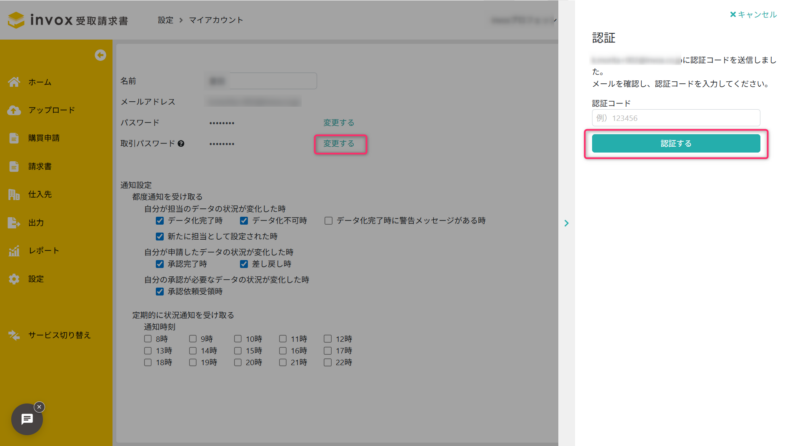Viewport: 800px width, 446px height.
Task: Check the 17時 notification checkbox
Action: point(328,351)
